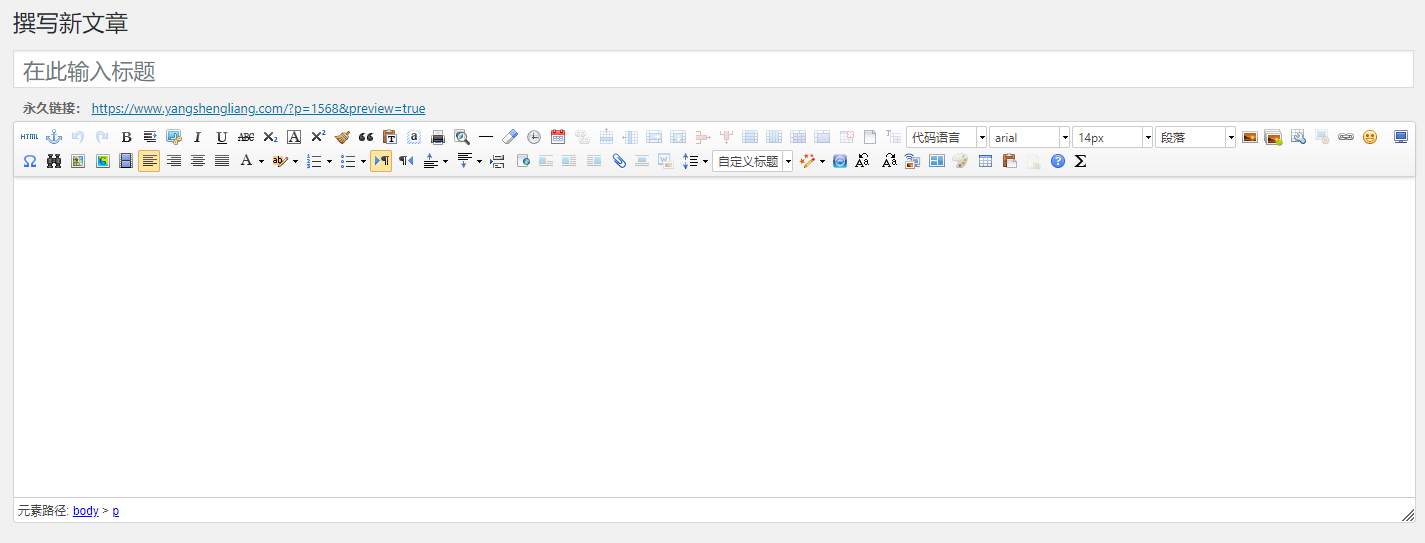
Task: Toggle subscript formatting
Action: point(270,137)
